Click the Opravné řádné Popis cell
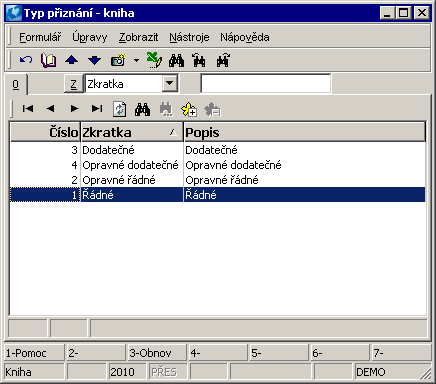This screenshot has width=436, height=384. coord(305,180)
